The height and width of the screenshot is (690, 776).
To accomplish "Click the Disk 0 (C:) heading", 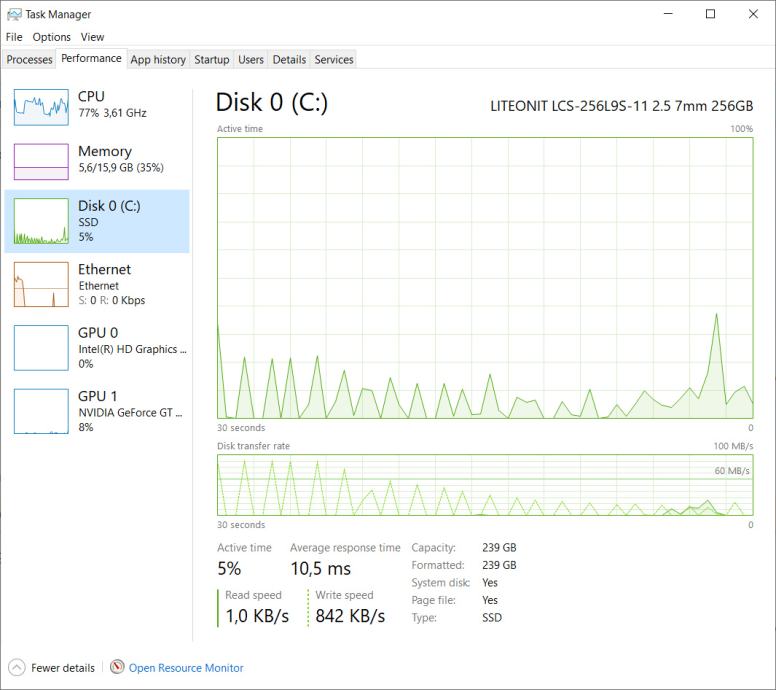I will [272, 102].
